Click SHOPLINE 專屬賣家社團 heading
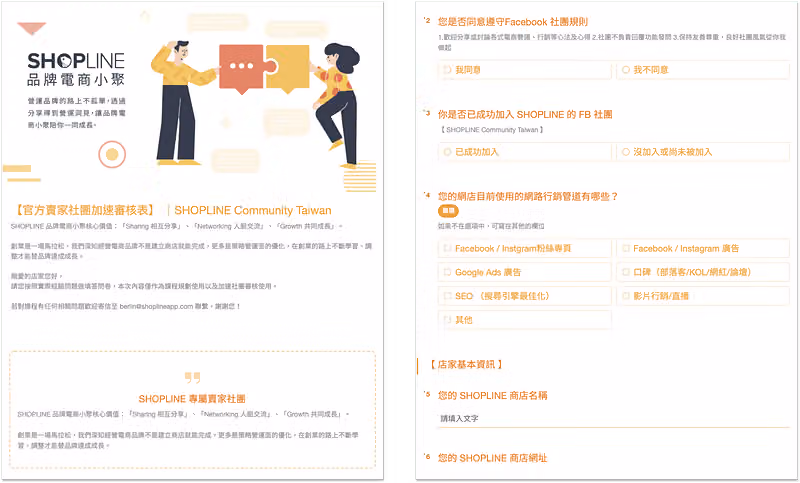The width and height of the screenshot is (800, 483). click(x=192, y=399)
